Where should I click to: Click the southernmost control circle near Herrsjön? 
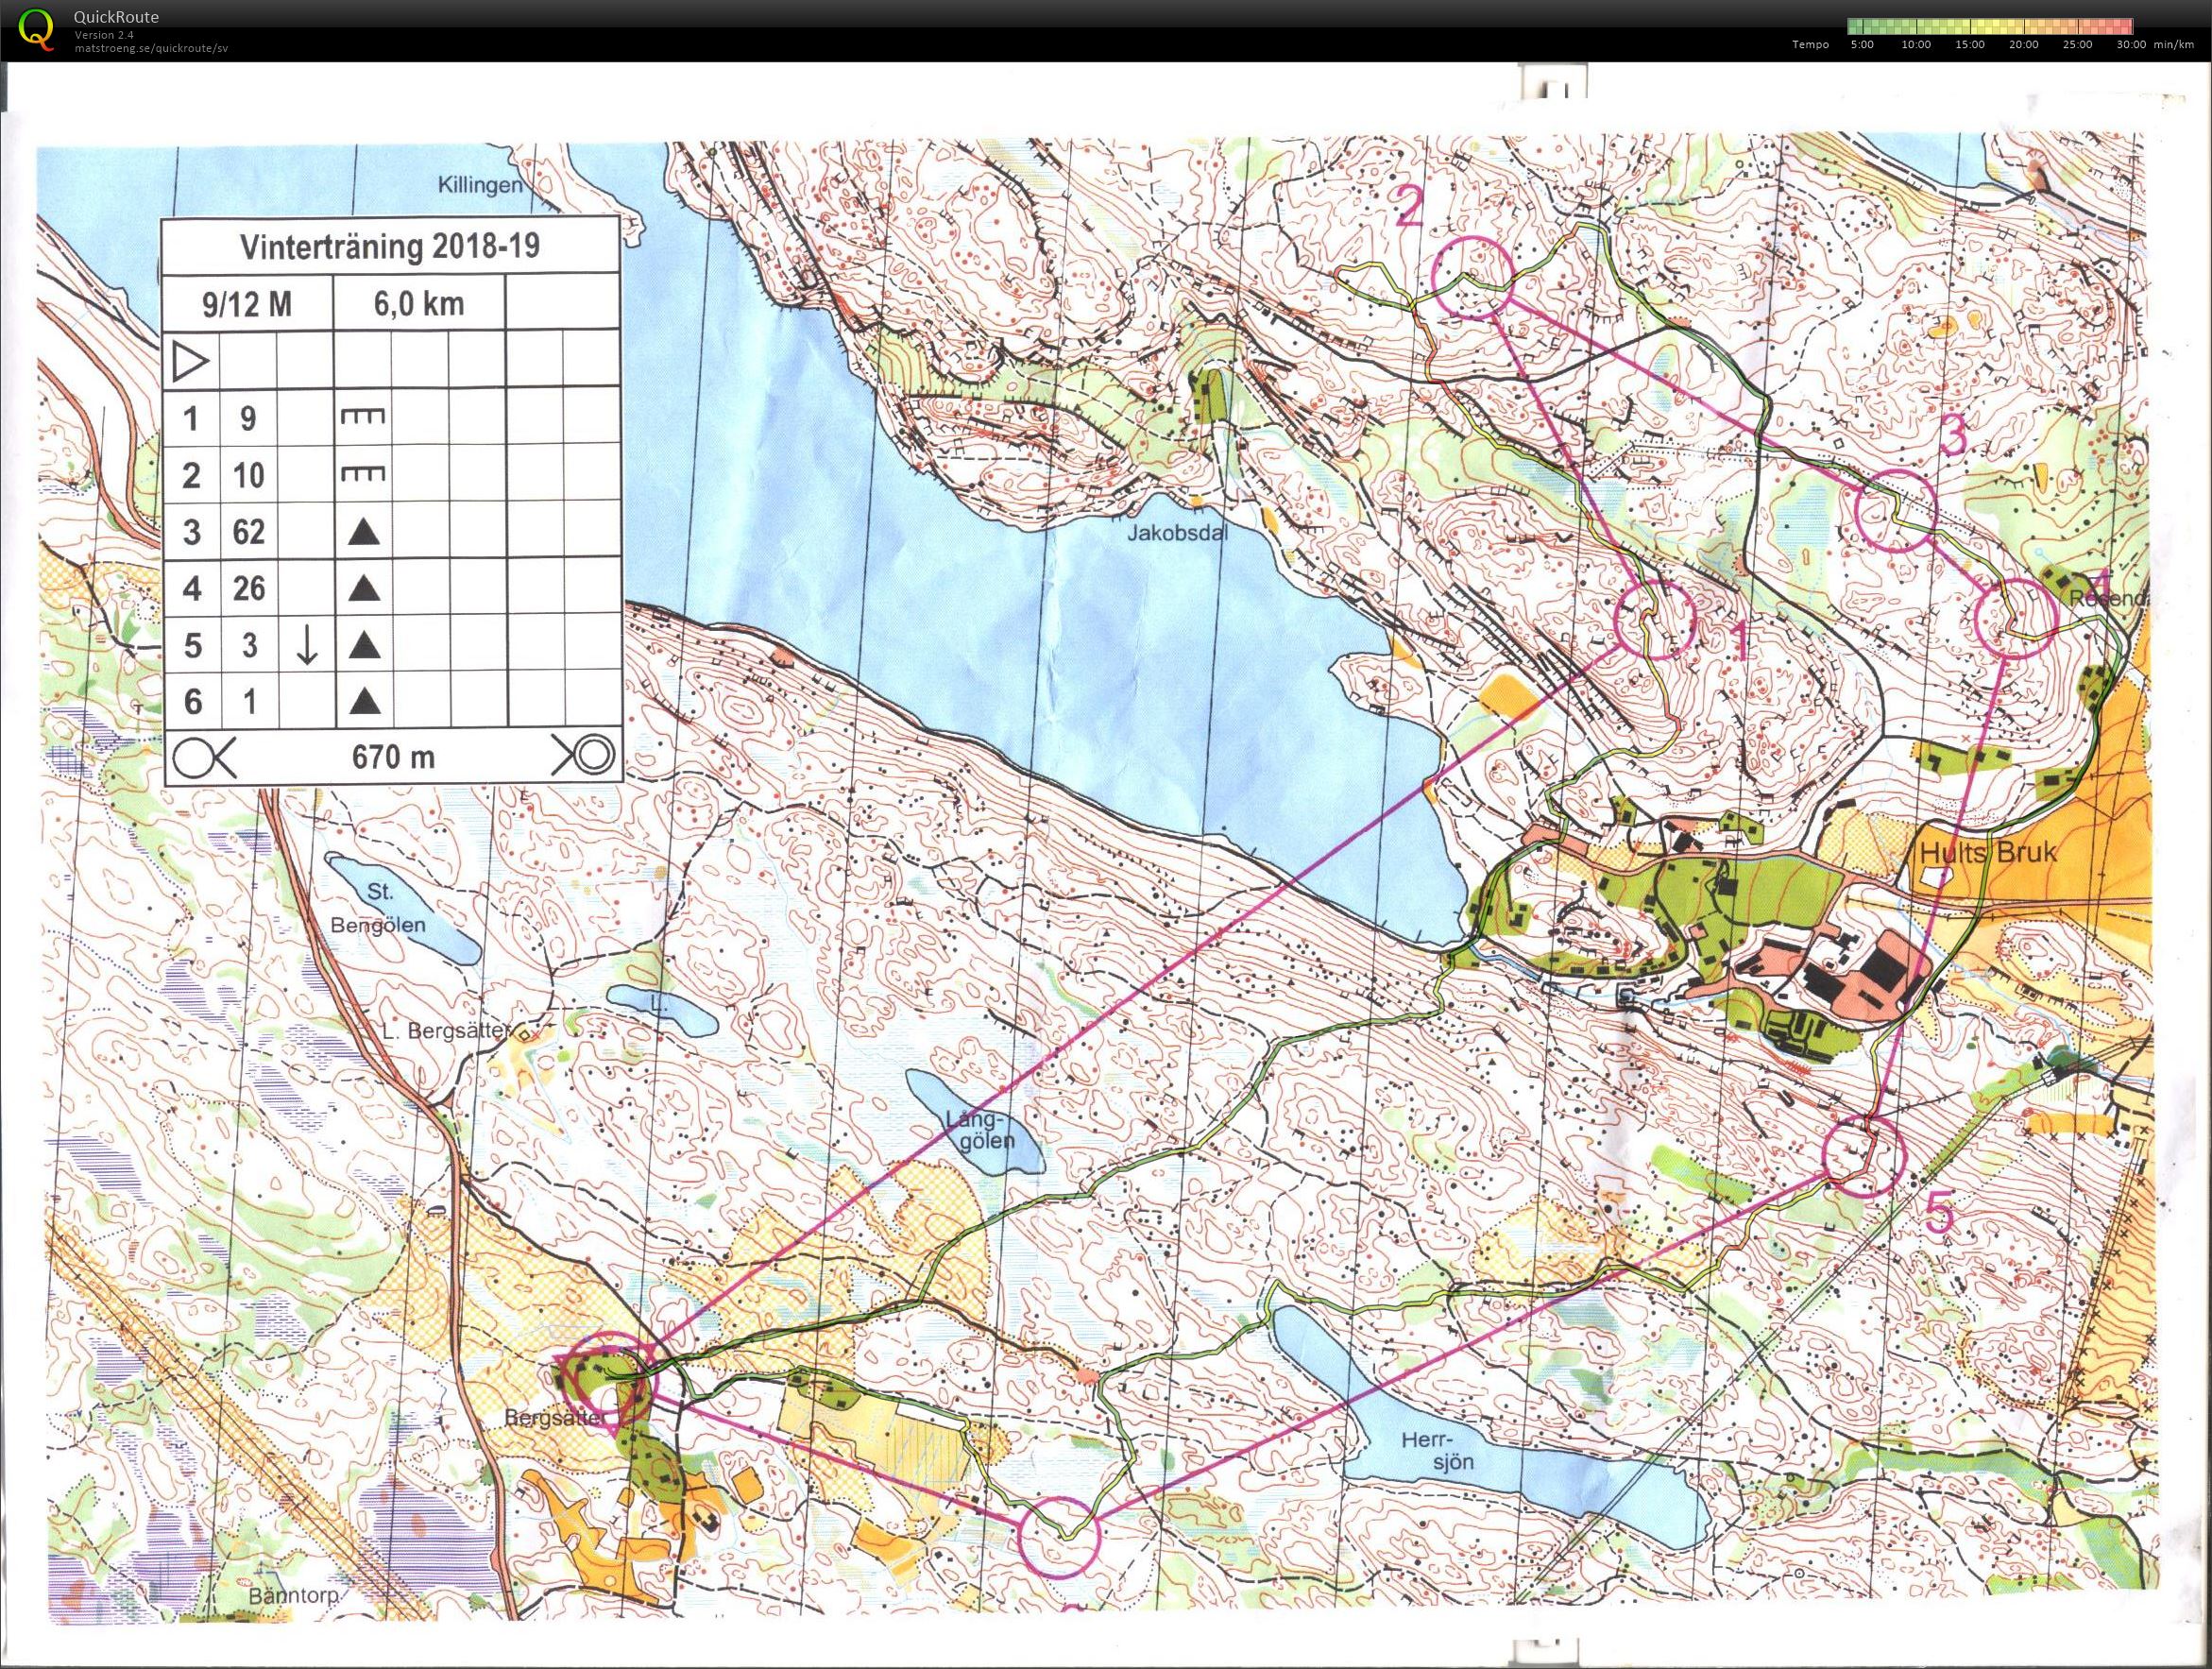coord(1059,1538)
